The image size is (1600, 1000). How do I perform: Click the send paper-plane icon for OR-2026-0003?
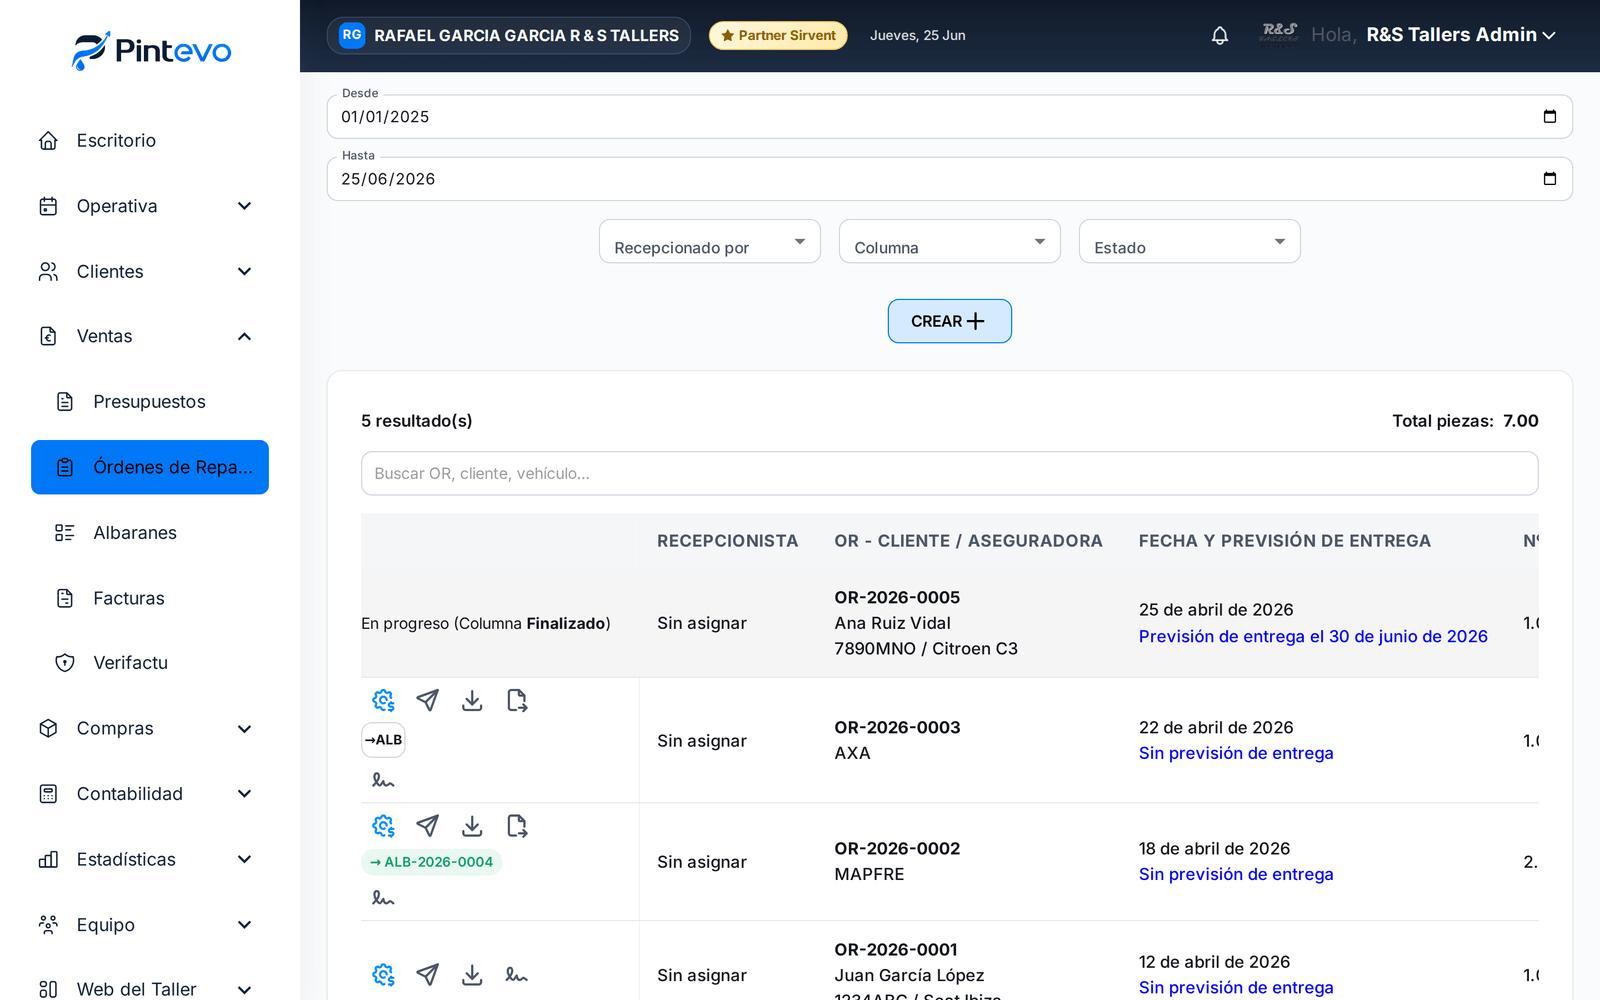427,701
